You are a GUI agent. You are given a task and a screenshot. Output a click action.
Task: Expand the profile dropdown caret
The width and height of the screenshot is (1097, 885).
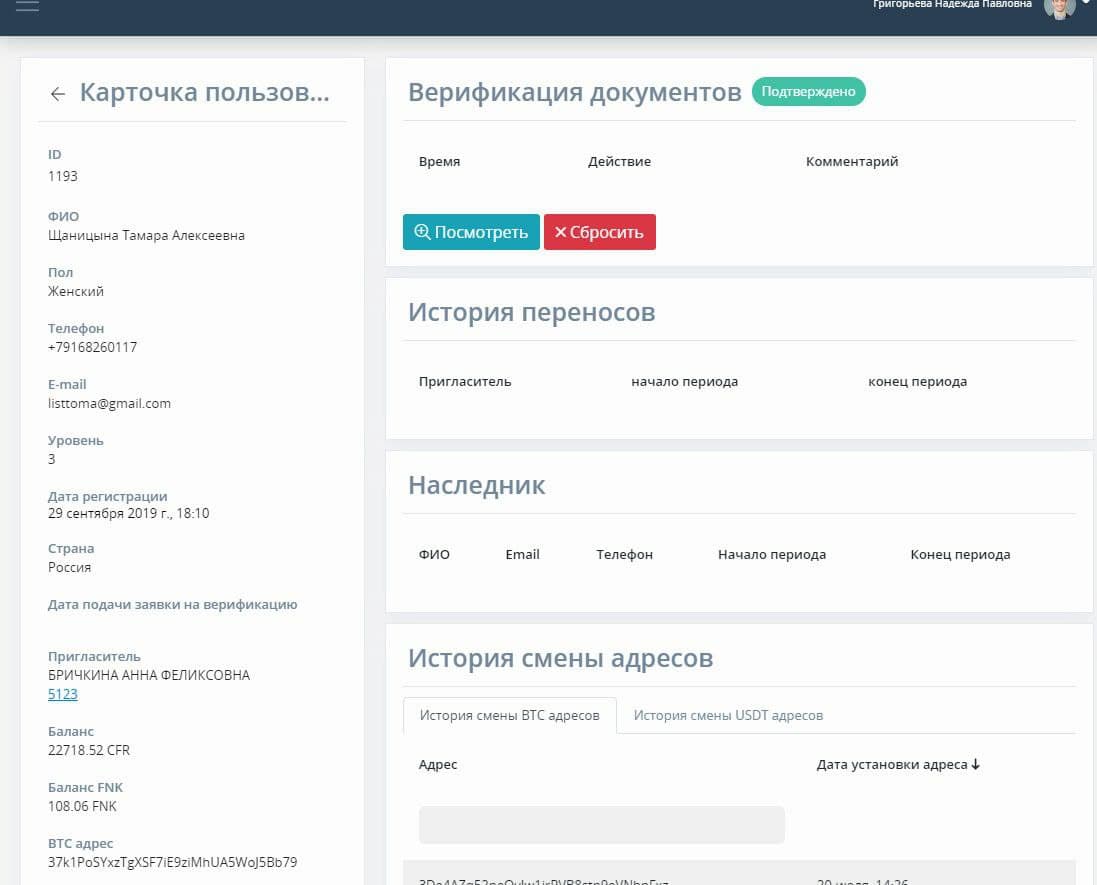1086,4
